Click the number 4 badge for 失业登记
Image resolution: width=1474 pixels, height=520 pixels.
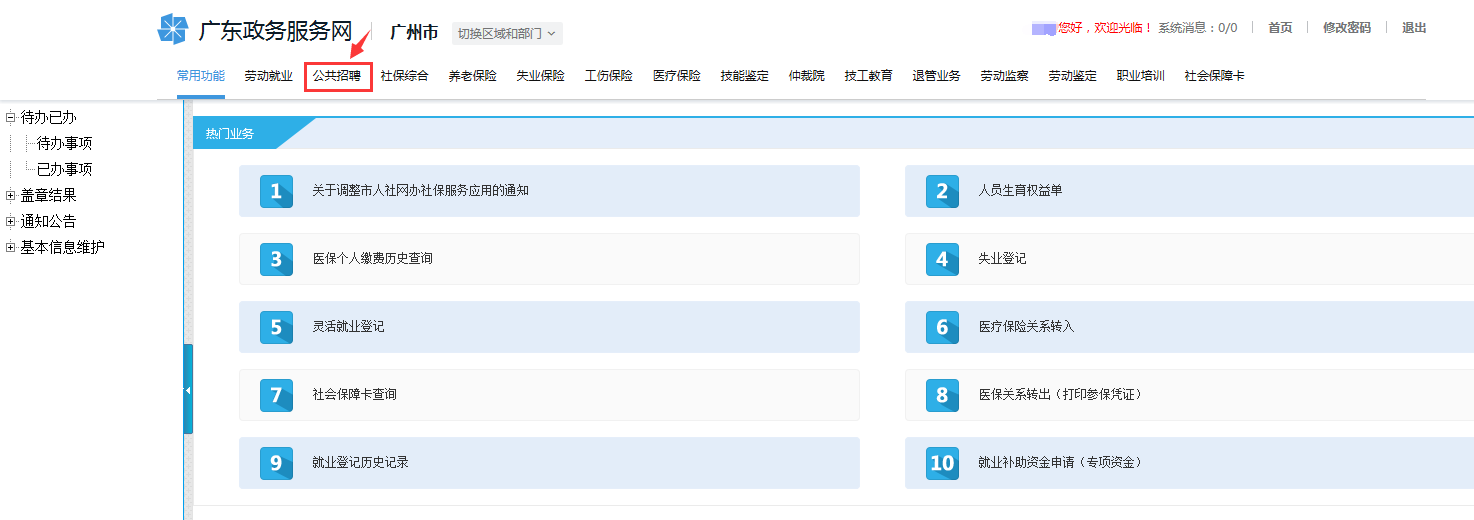942,259
